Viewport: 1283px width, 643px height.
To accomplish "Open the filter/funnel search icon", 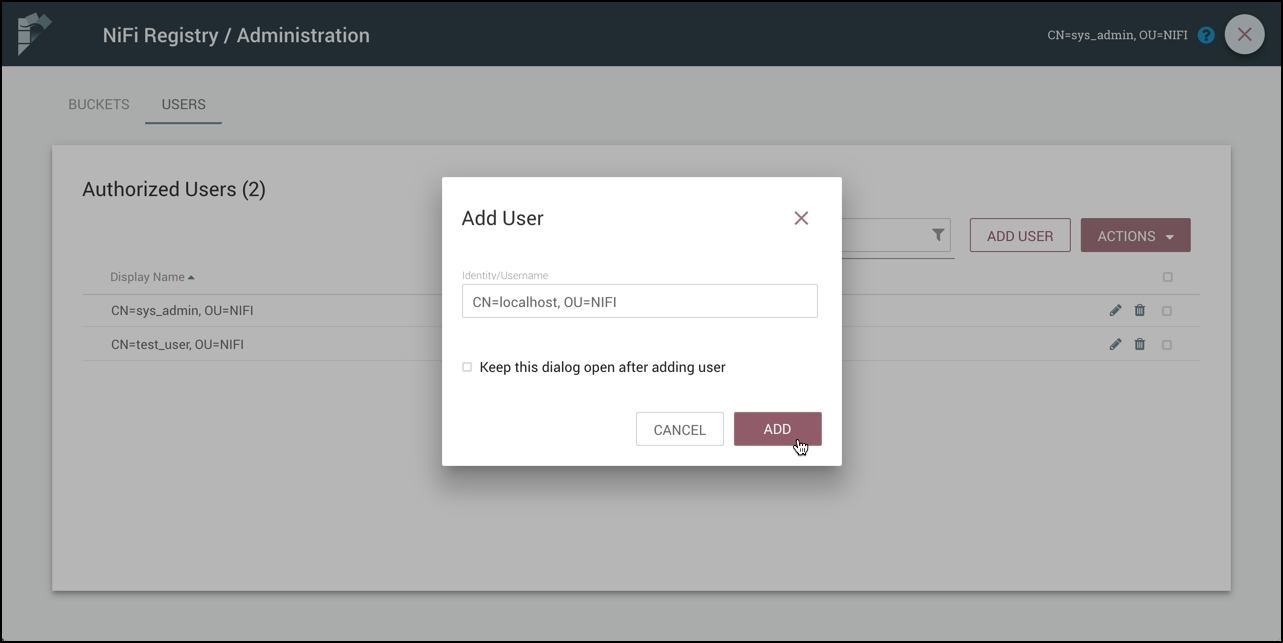I will 937,235.
